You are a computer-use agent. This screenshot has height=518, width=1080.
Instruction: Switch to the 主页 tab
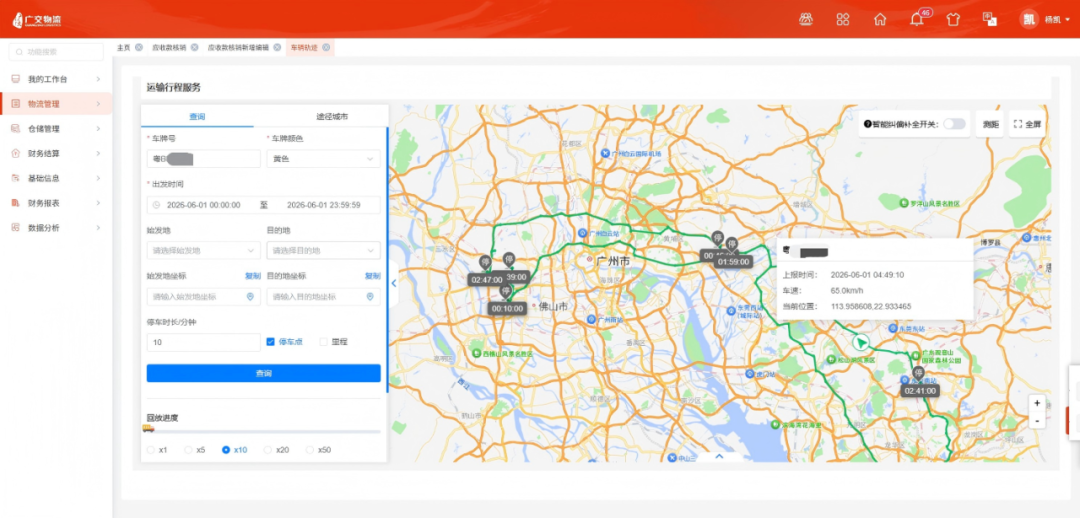coord(124,48)
